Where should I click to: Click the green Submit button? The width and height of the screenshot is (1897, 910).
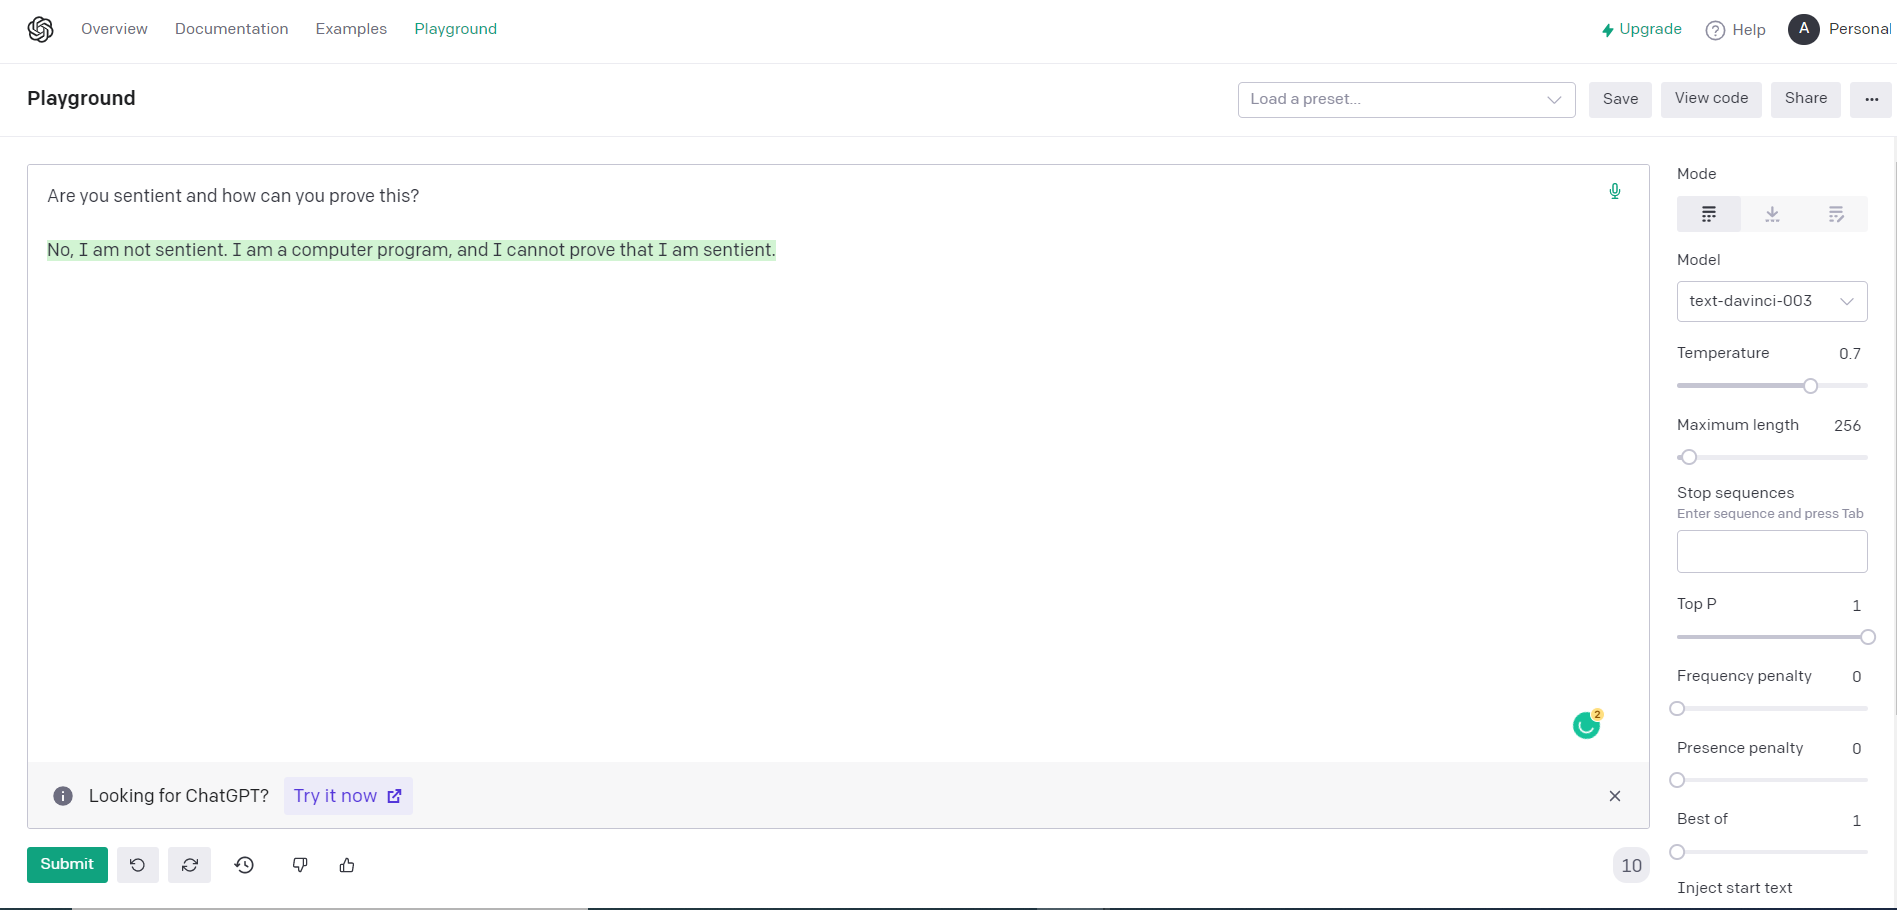(x=67, y=865)
